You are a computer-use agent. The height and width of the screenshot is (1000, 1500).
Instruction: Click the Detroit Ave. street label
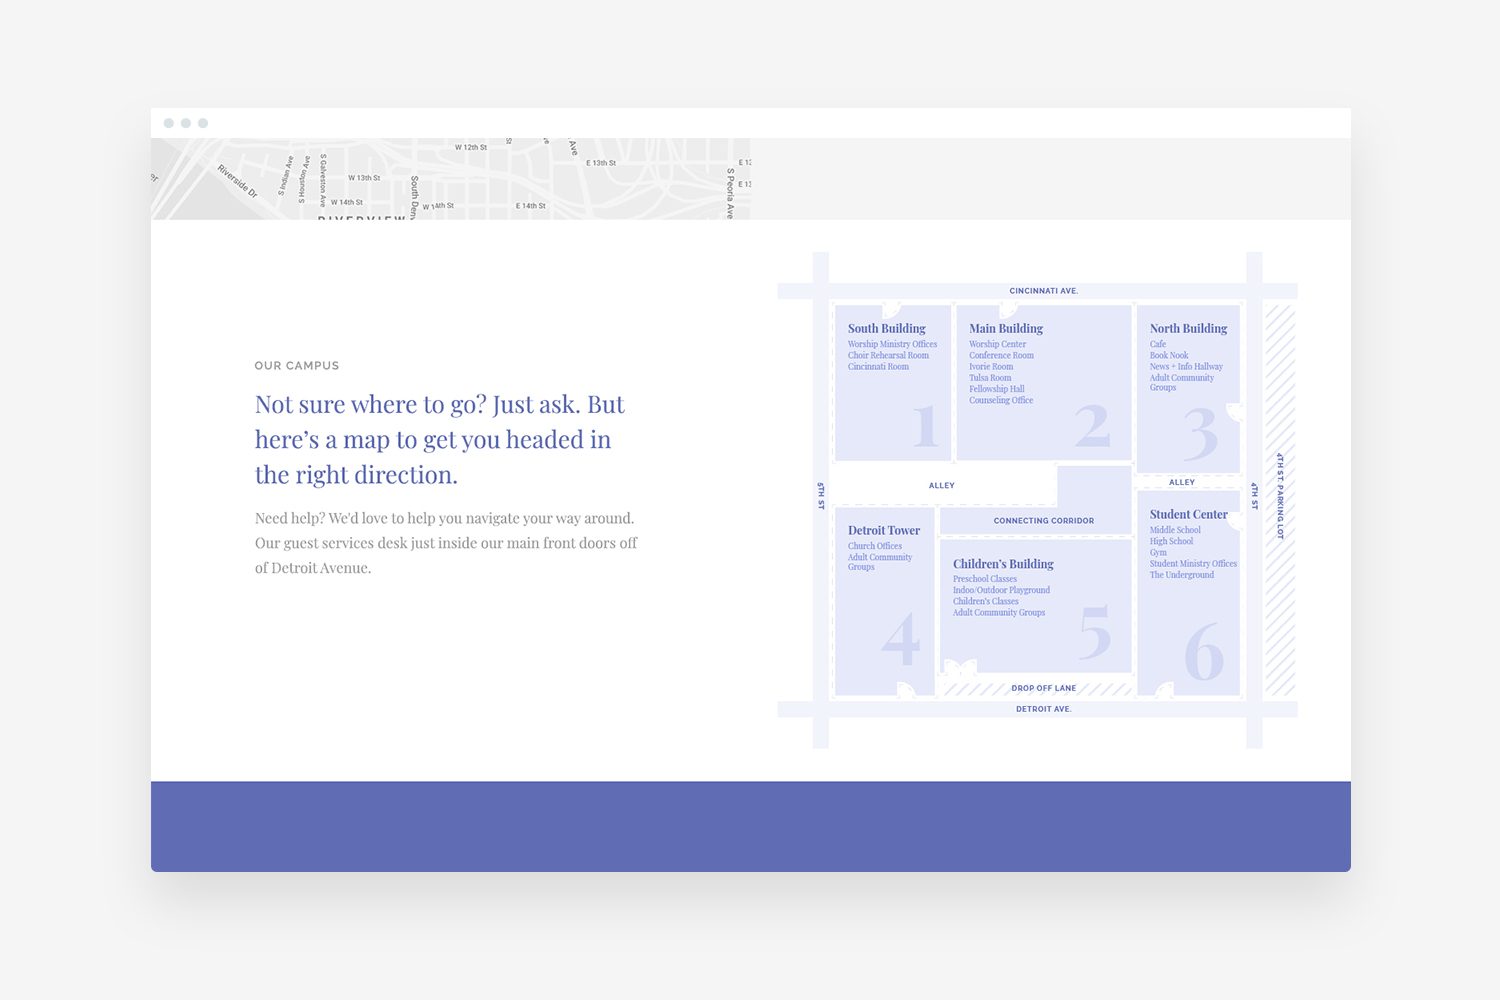coord(1043,709)
